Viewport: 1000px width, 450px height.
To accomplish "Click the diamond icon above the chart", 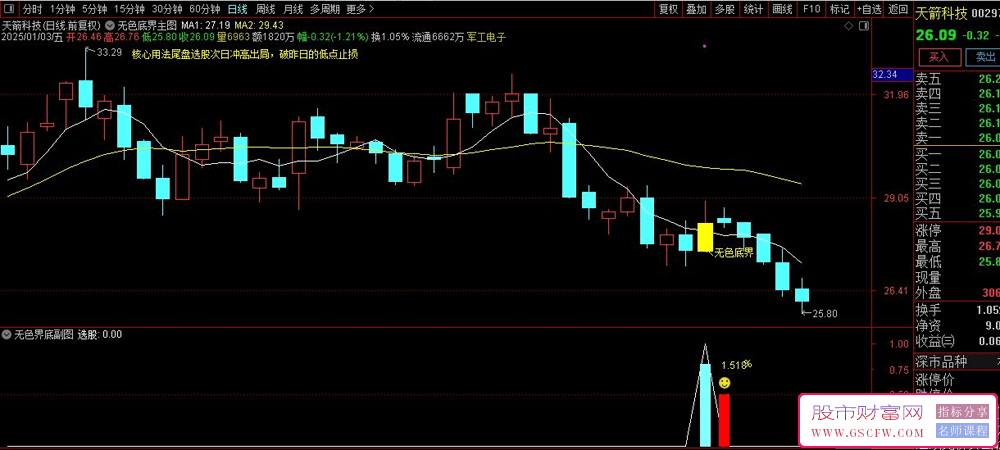I will point(848,26).
